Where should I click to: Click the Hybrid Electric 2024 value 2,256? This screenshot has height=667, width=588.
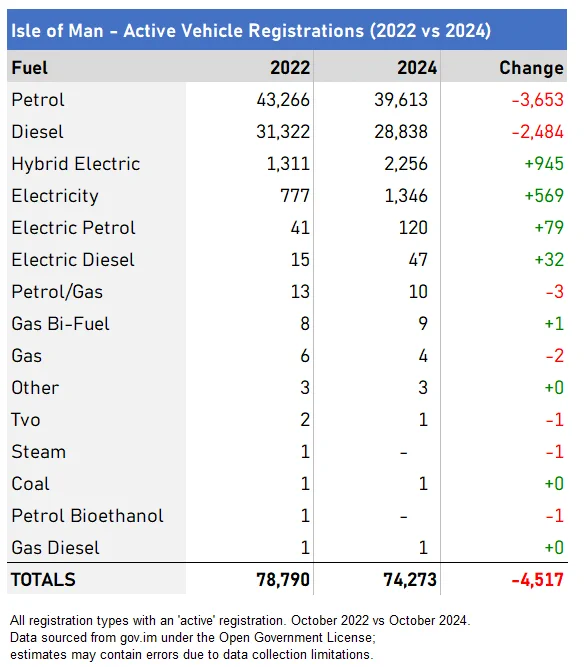pyautogui.click(x=406, y=164)
